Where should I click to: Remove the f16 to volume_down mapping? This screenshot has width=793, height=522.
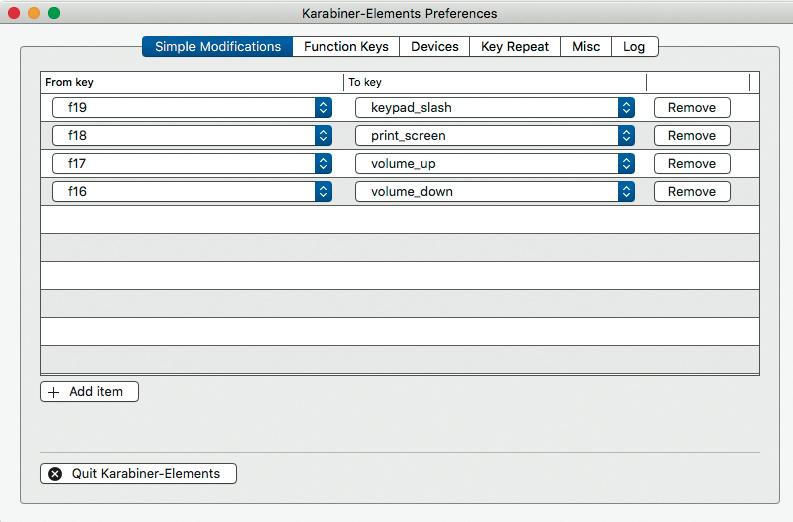(x=692, y=191)
